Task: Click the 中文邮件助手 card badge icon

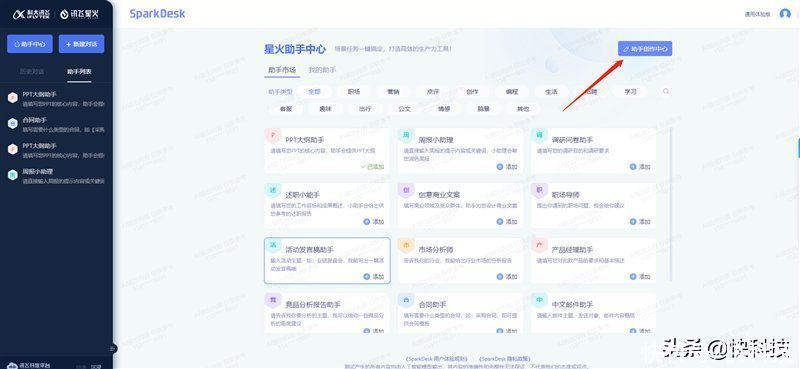Action: click(539, 300)
